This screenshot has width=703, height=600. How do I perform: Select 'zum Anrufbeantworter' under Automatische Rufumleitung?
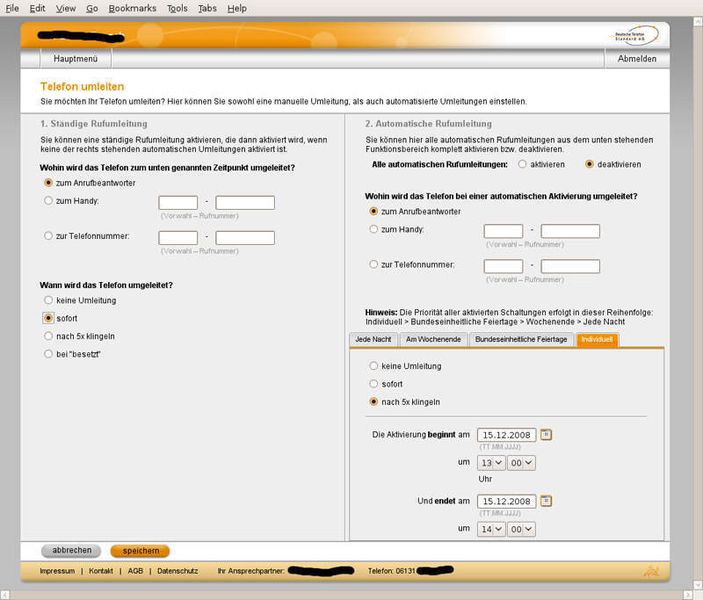coord(373,211)
